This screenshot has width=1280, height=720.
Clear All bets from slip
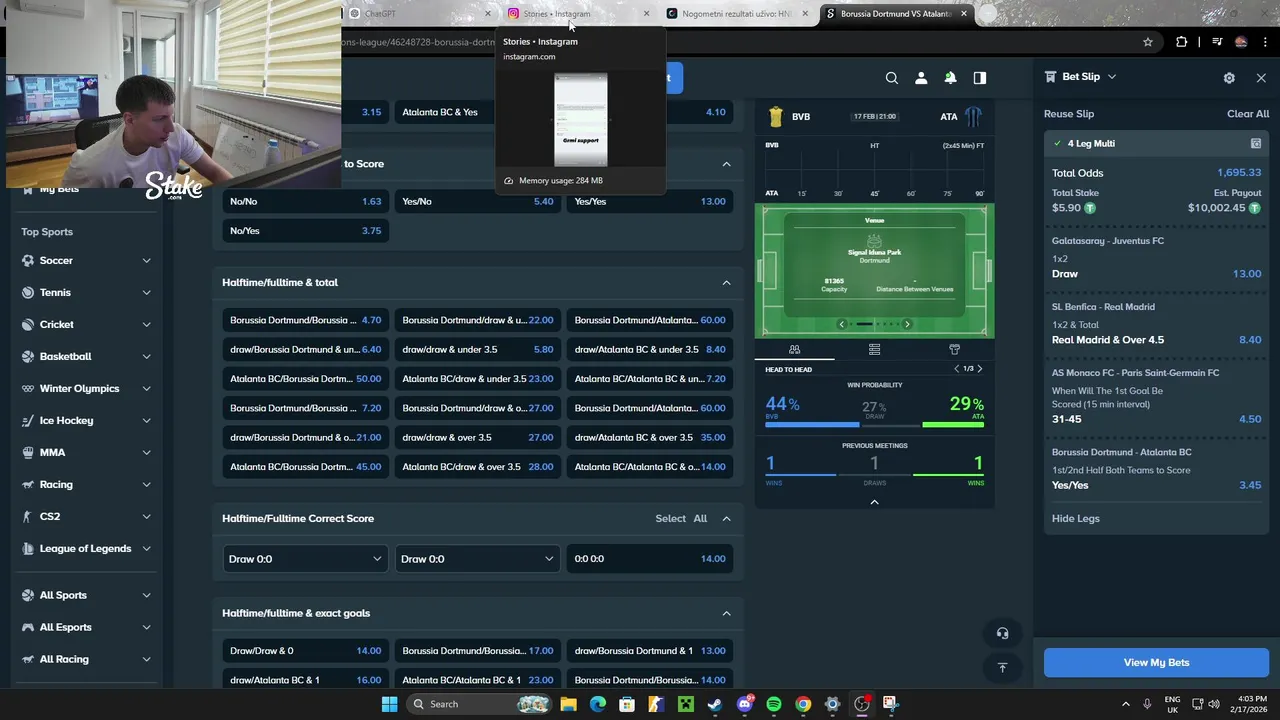click(1248, 114)
